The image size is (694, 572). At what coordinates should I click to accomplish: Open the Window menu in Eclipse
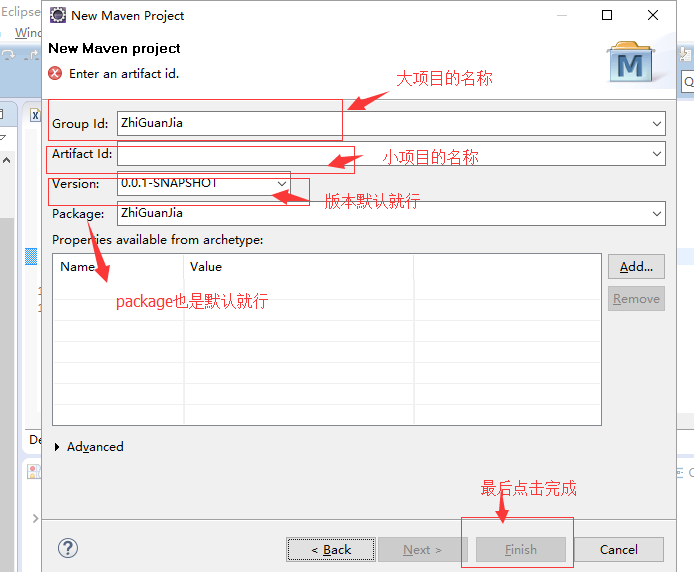27,32
